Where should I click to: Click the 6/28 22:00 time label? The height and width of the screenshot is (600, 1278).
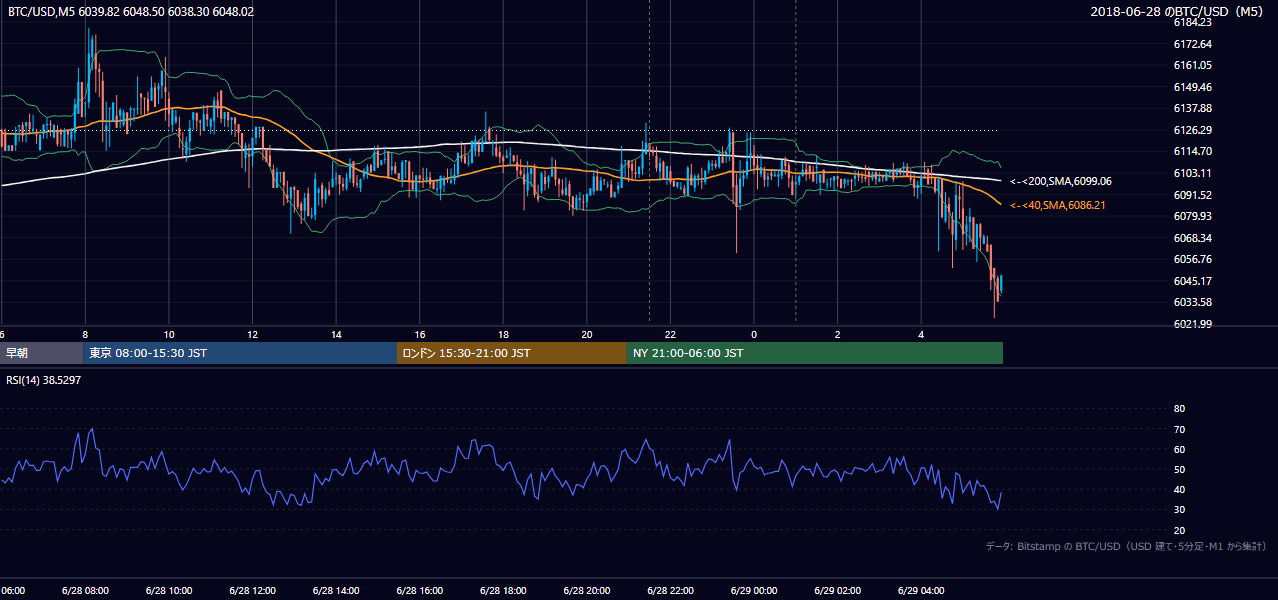click(x=670, y=591)
